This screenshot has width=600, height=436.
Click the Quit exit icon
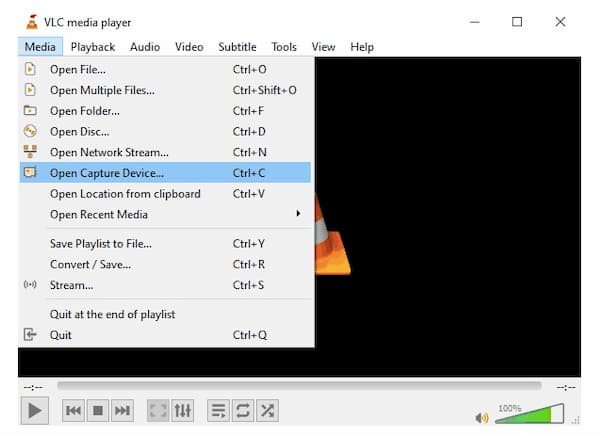[x=30, y=335]
